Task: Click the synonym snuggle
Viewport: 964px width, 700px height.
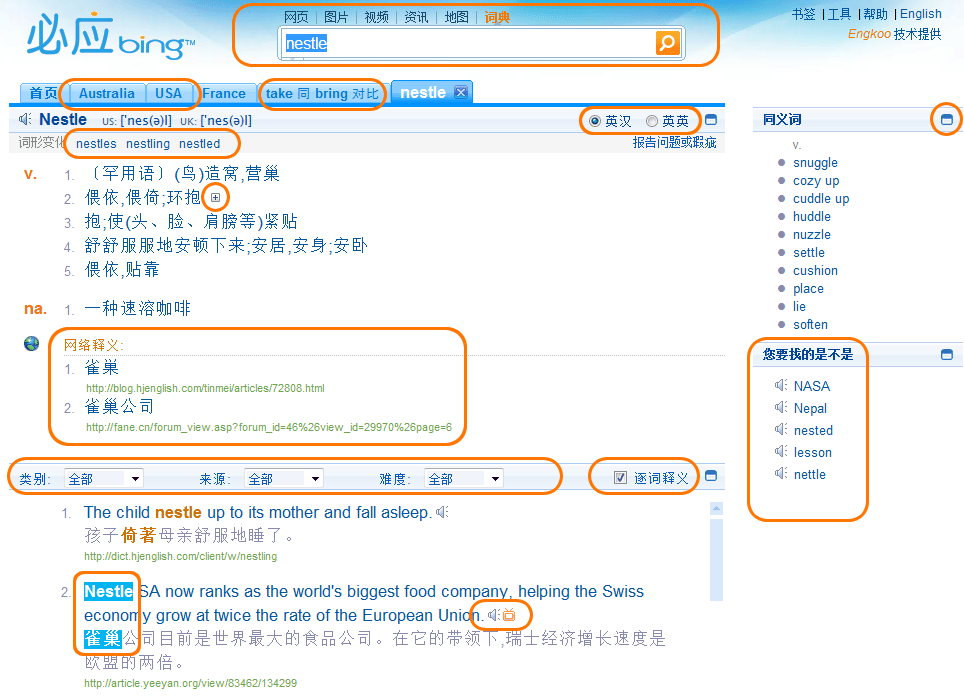Action: 815,163
